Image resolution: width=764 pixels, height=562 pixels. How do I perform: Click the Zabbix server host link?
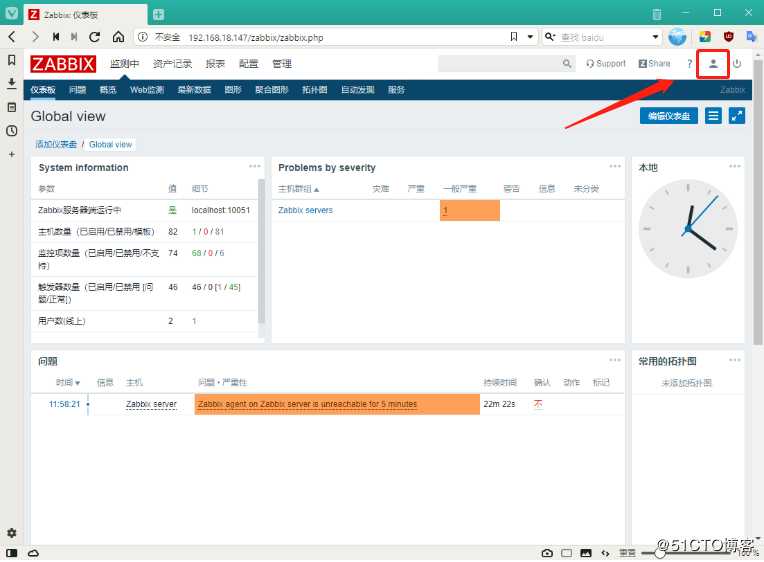pos(151,405)
